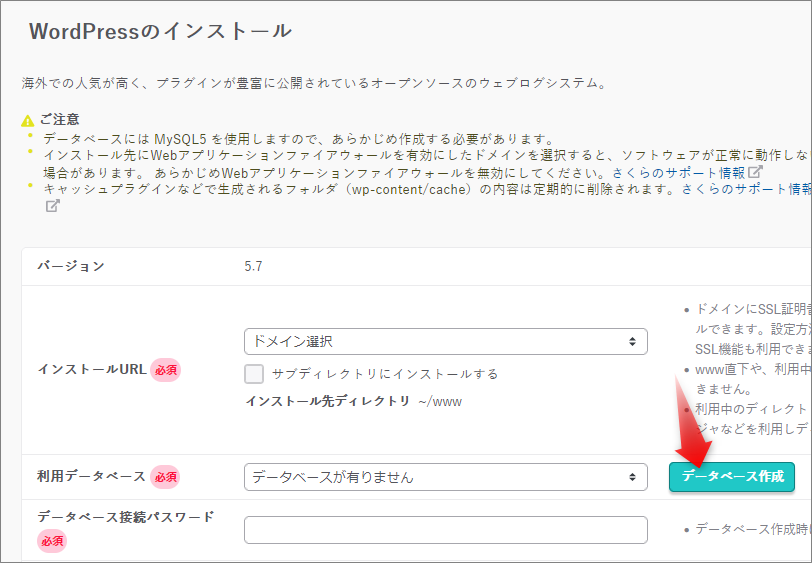Image resolution: width=812 pixels, height=563 pixels.
Task: Click the 必須 badge under データベース接続パスワード
Action: [52, 541]
